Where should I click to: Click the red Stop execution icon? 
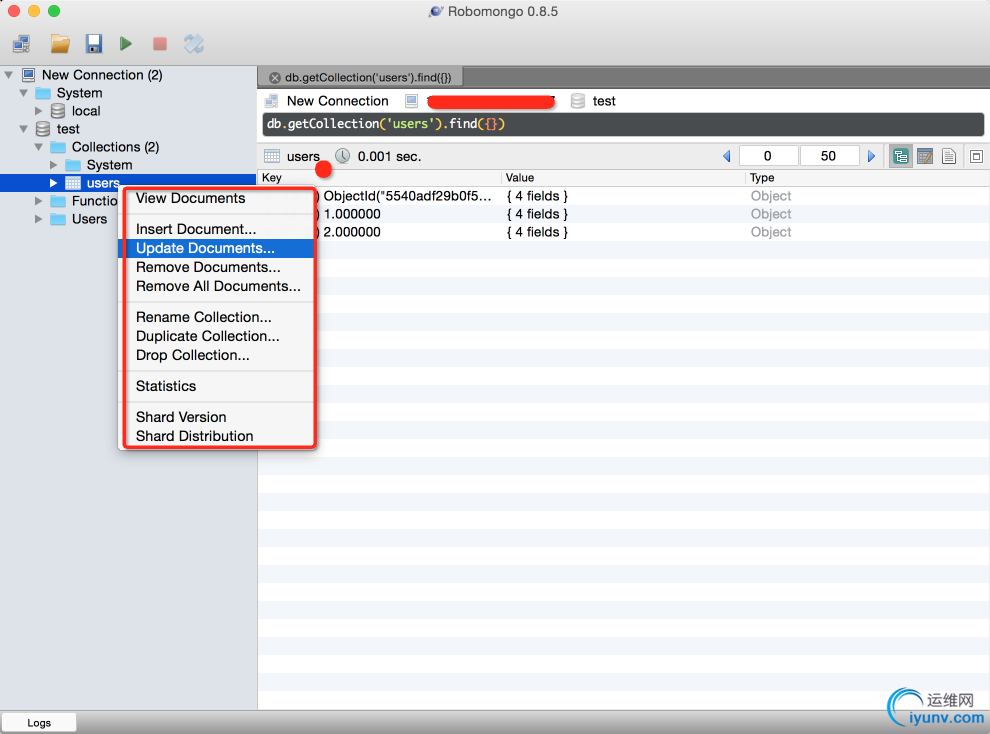coord(160,44)
